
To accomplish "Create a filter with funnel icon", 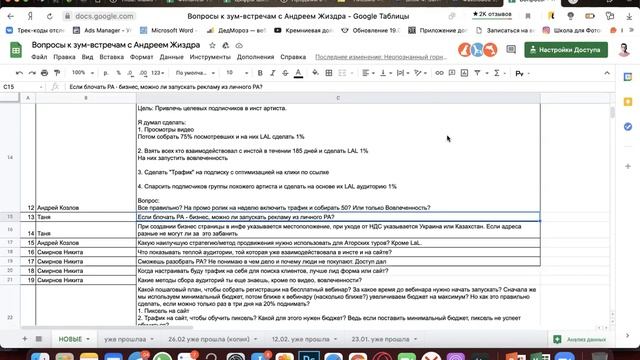I will (480, 73).
